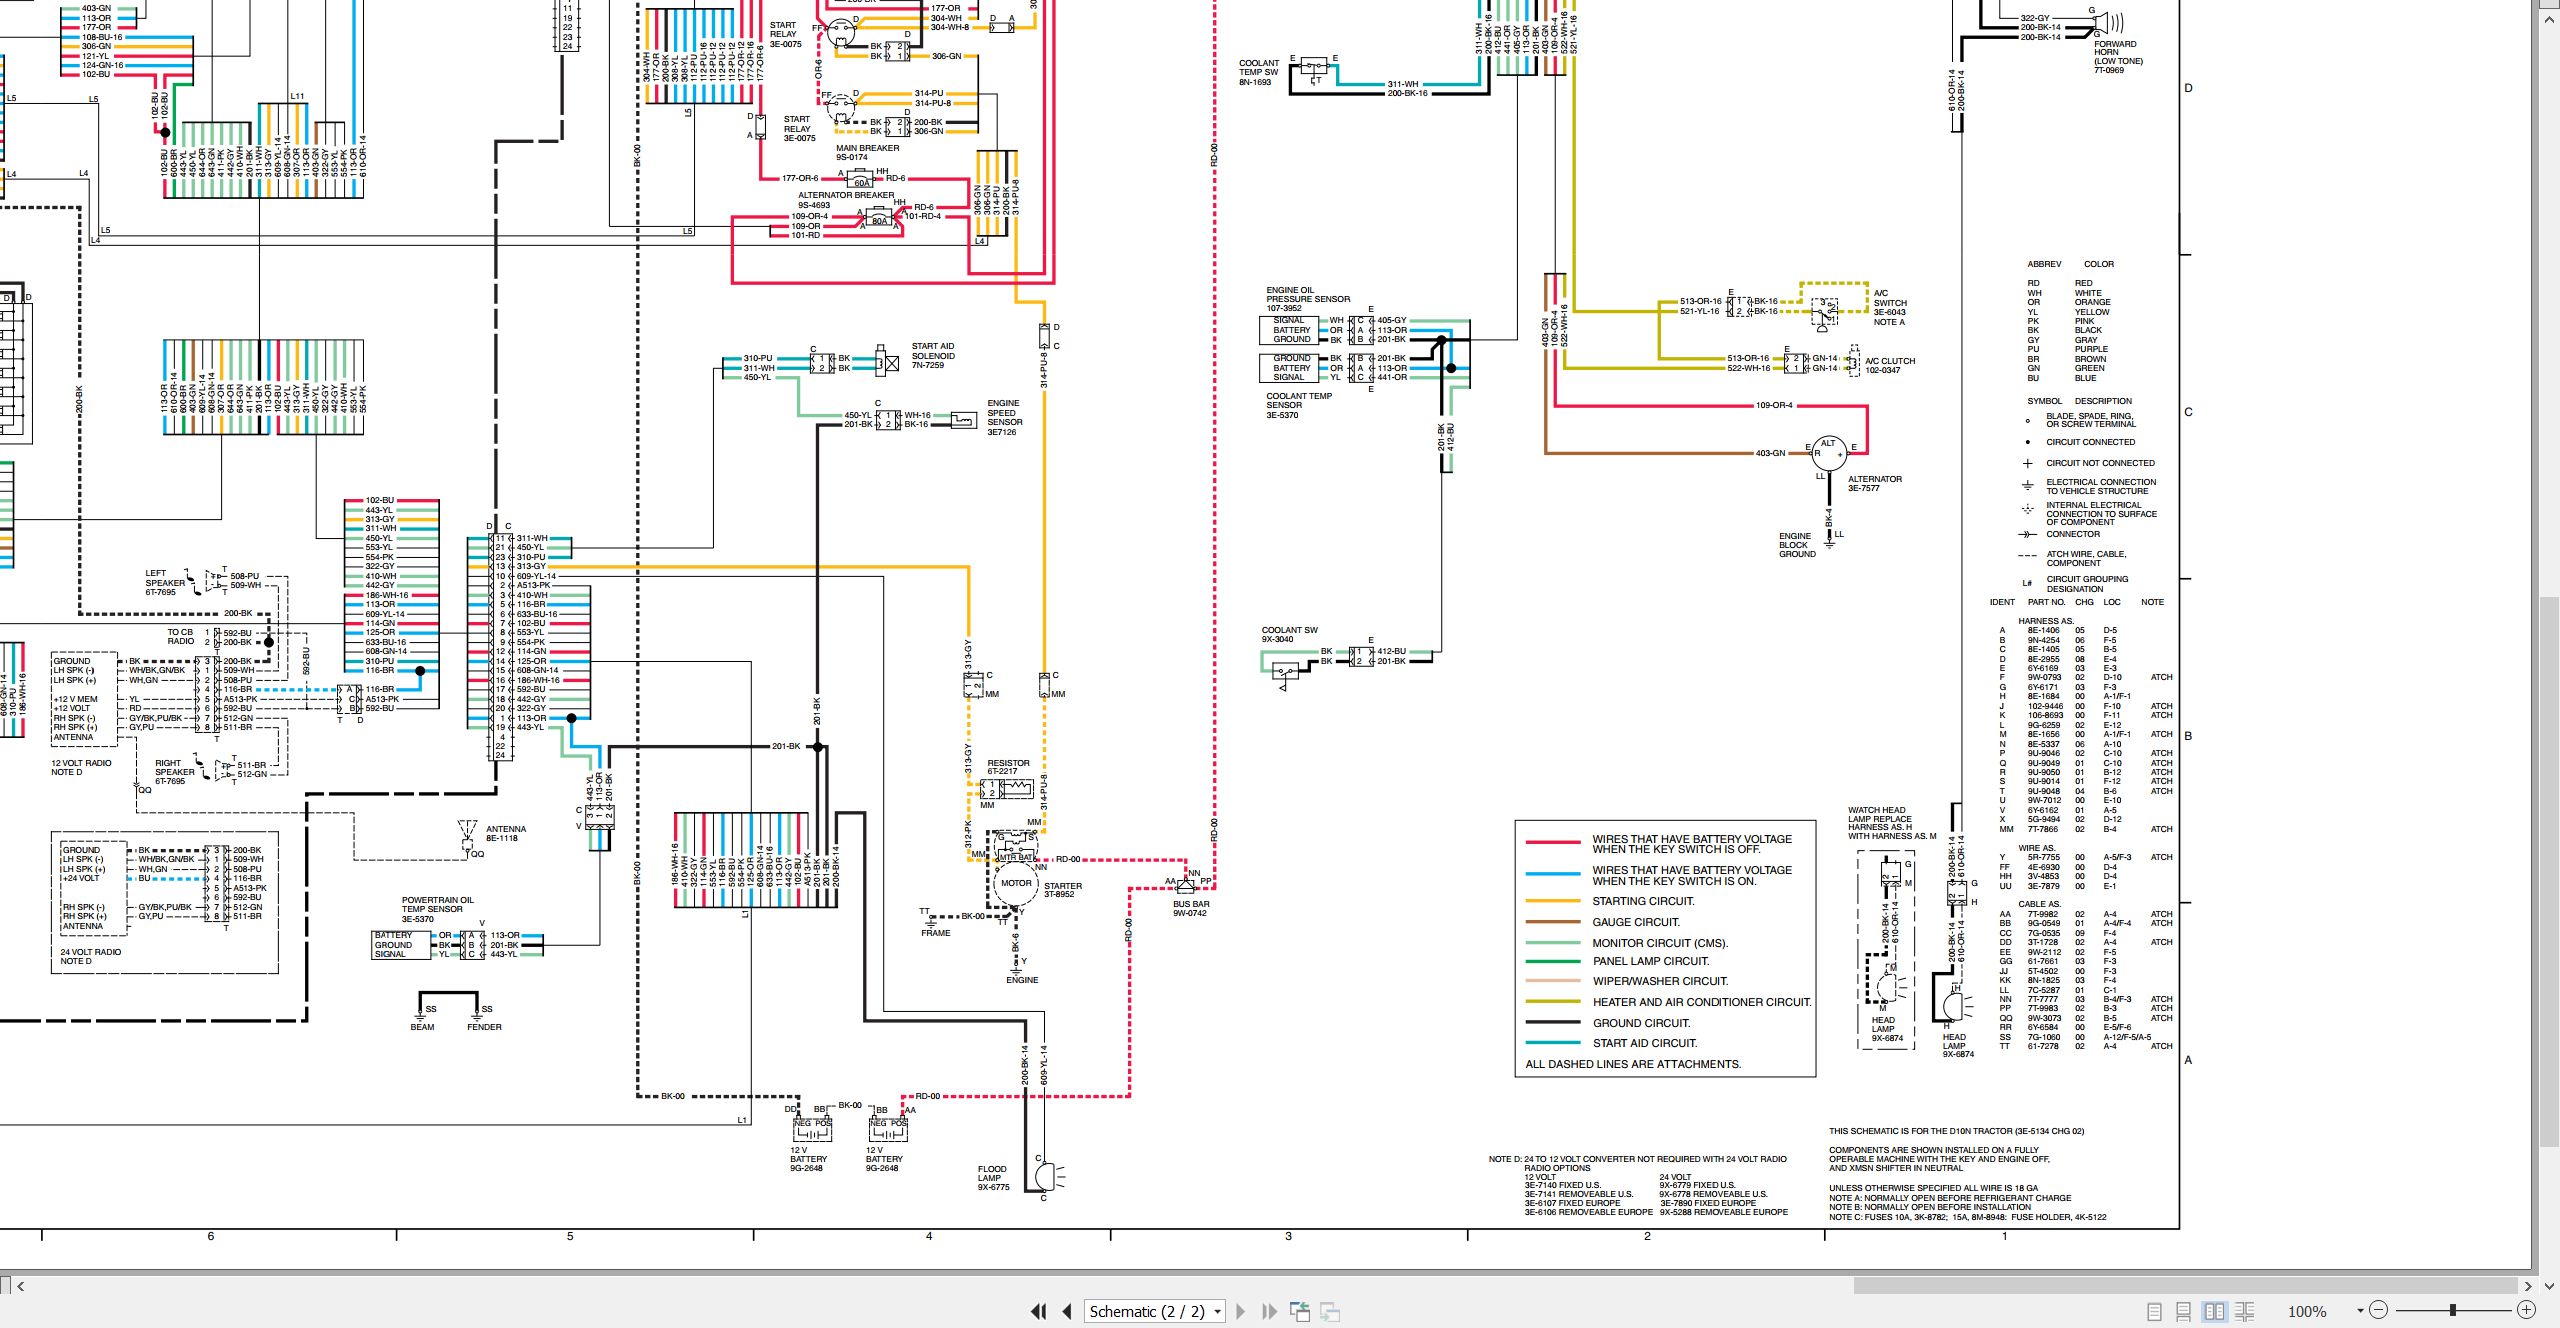Switch to single page view
The image size is (2560, 1328).
coord(2155,1311)
